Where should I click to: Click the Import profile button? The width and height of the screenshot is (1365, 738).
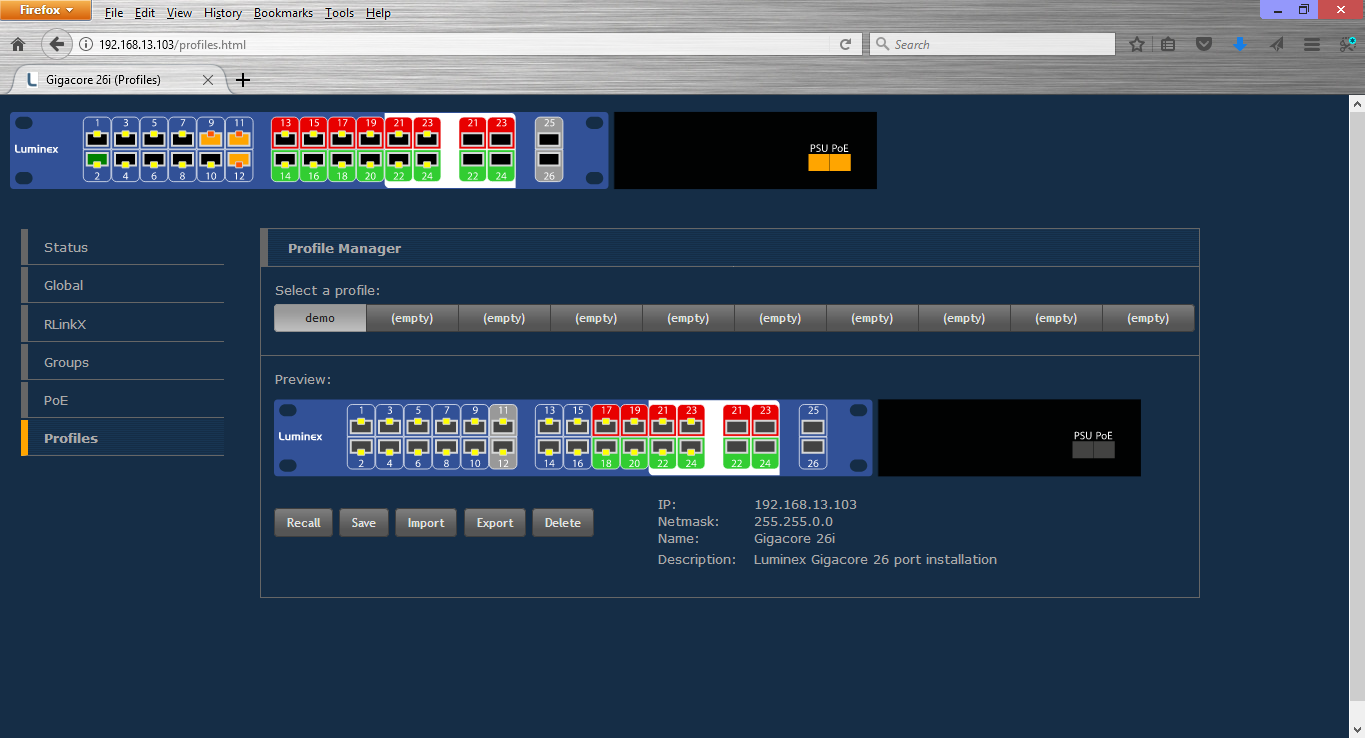click(426, 523)
